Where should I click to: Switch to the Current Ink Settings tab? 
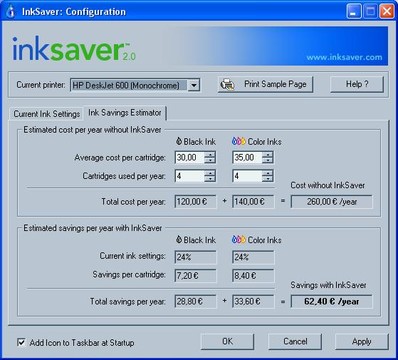[47, 114]
